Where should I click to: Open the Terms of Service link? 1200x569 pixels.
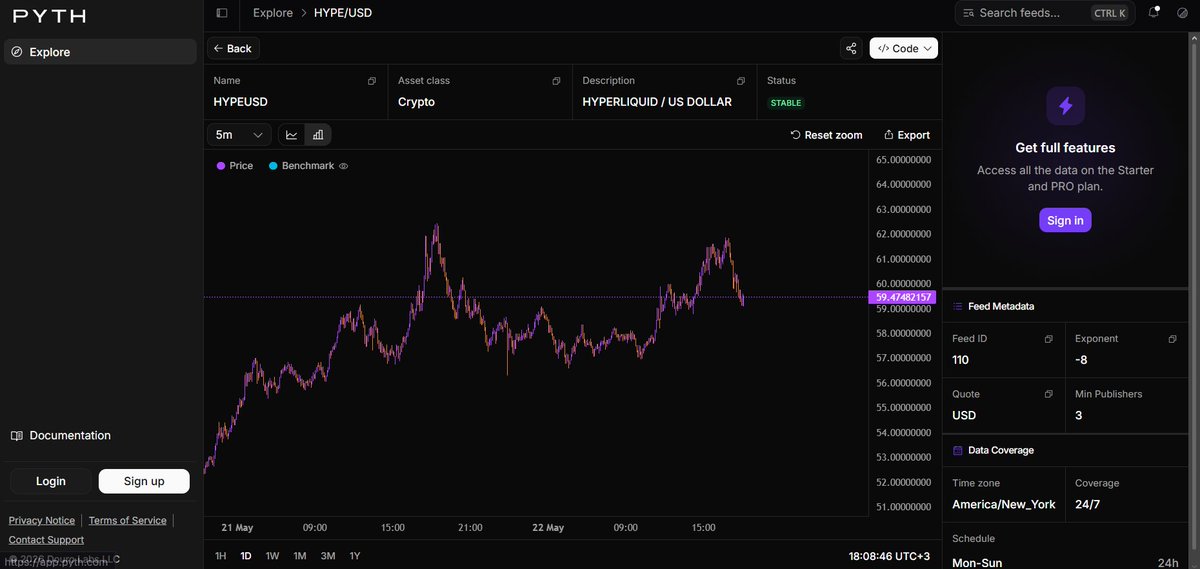[128, 520]
